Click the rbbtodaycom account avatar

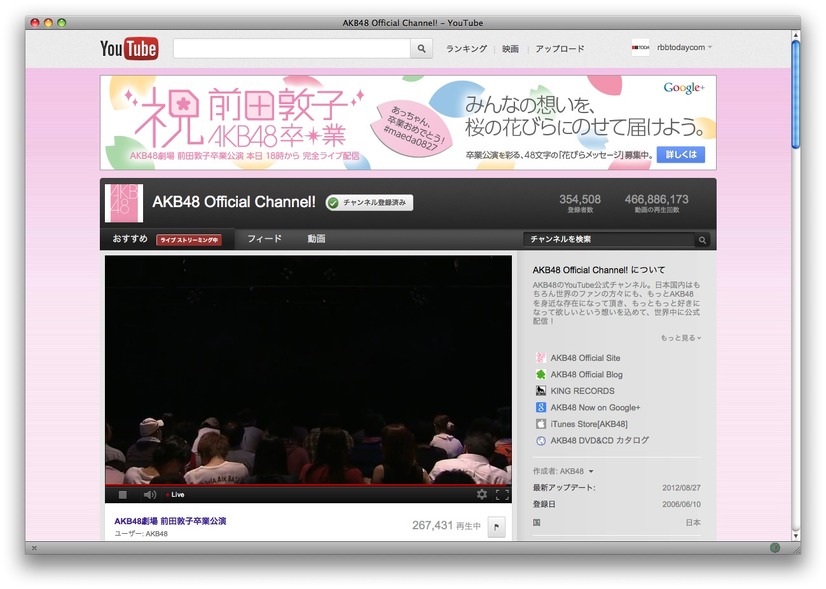click(641, 47)
